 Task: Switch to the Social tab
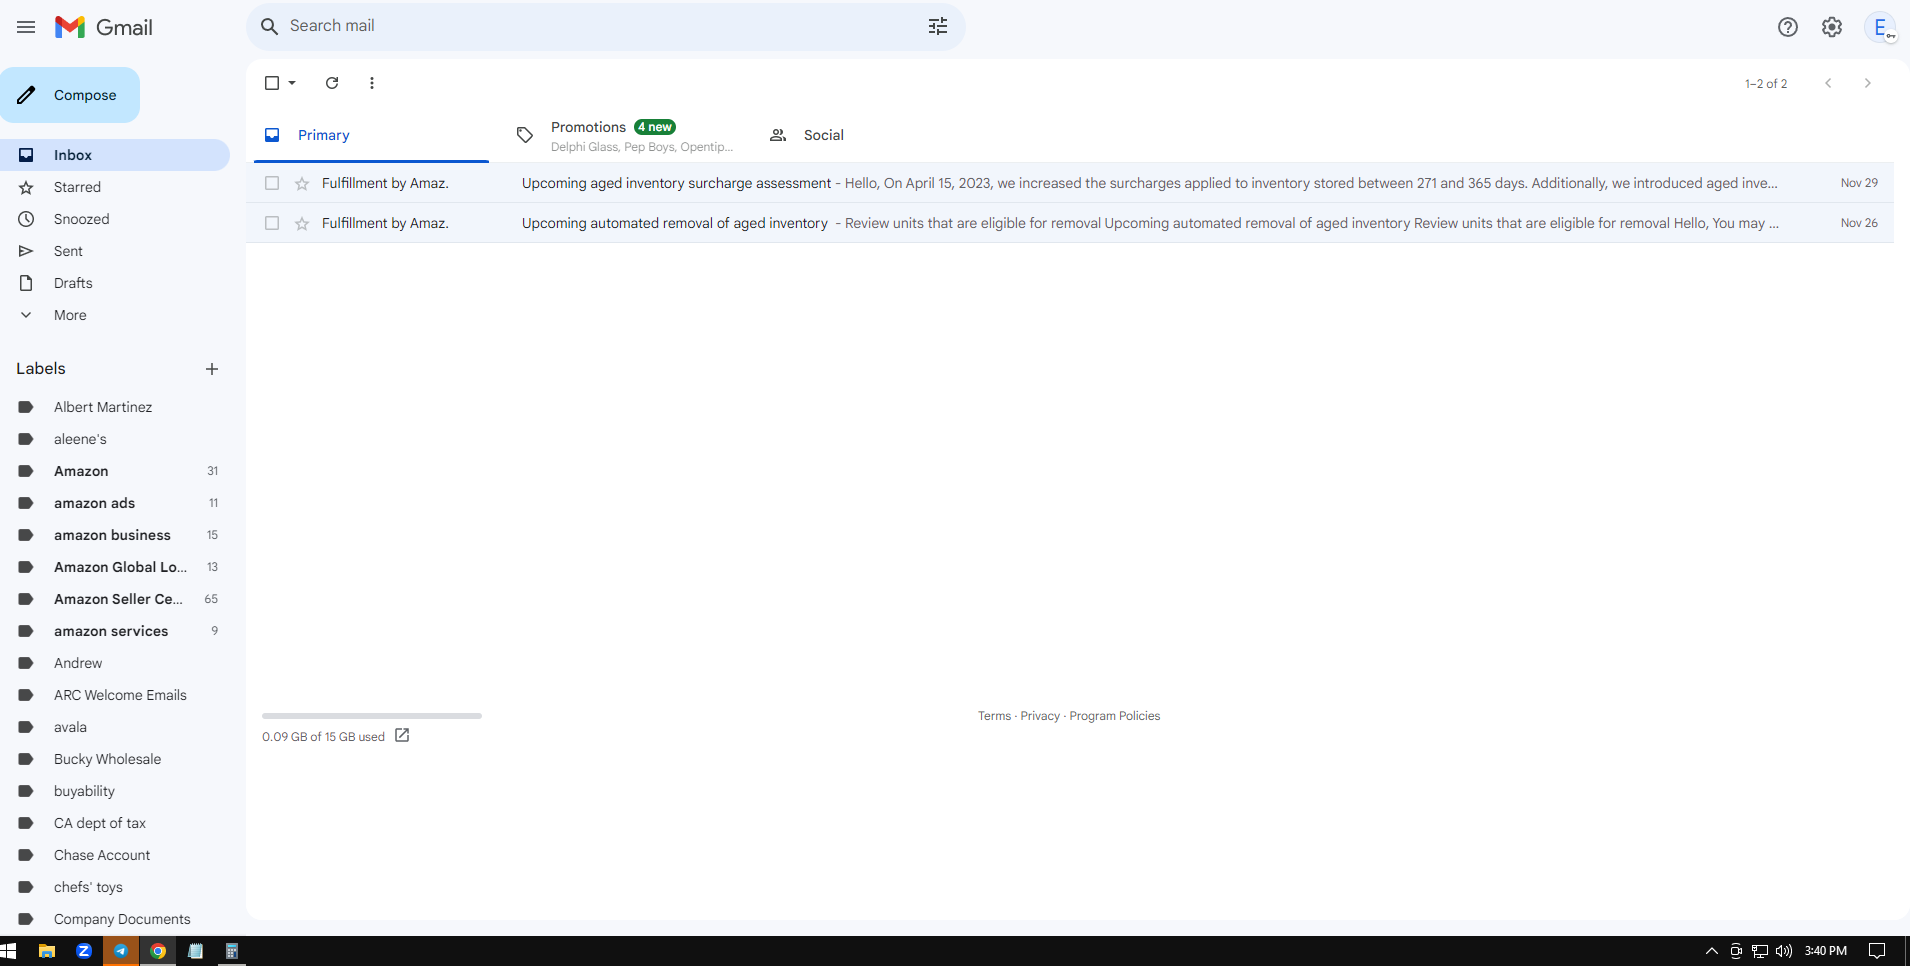875,135
